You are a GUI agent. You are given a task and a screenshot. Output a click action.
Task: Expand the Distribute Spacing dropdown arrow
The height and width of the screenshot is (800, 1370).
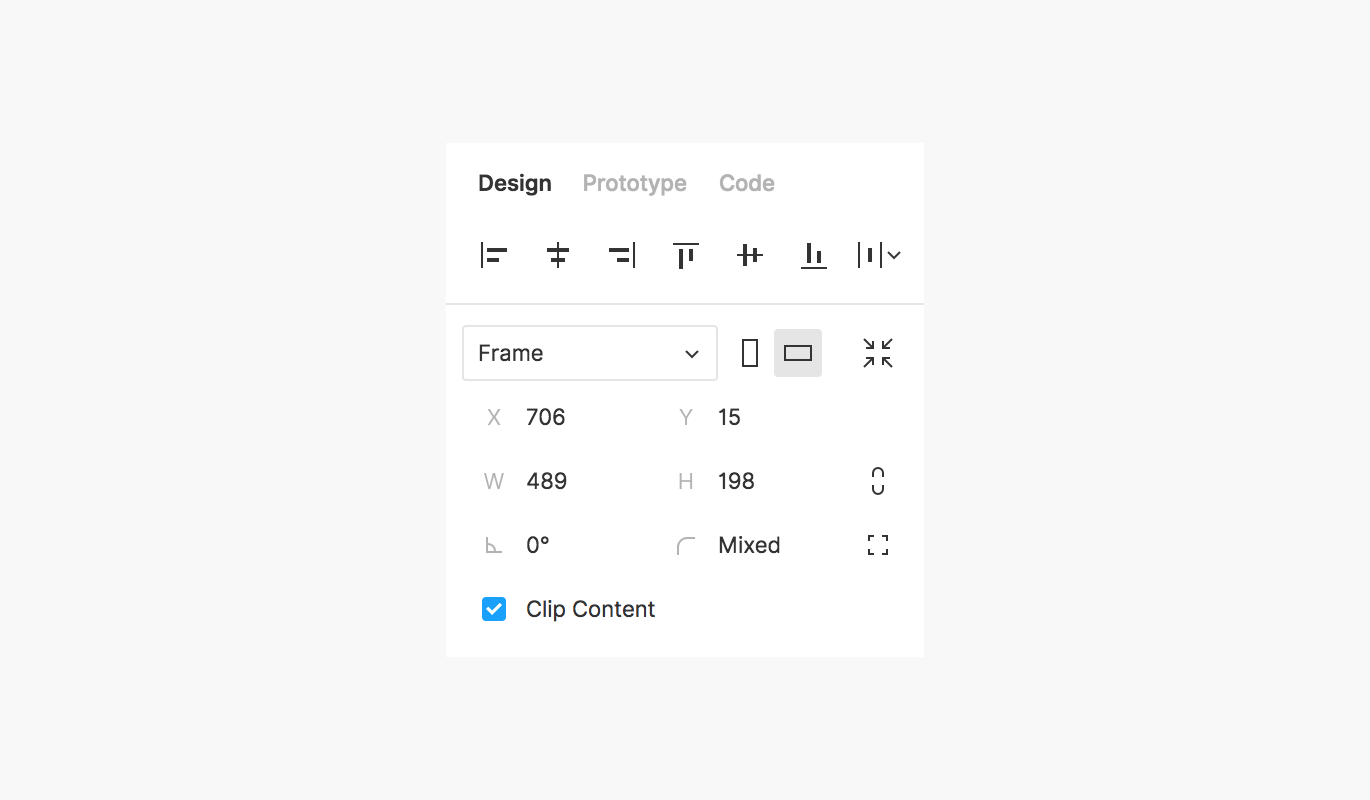[x=894, y=255]
